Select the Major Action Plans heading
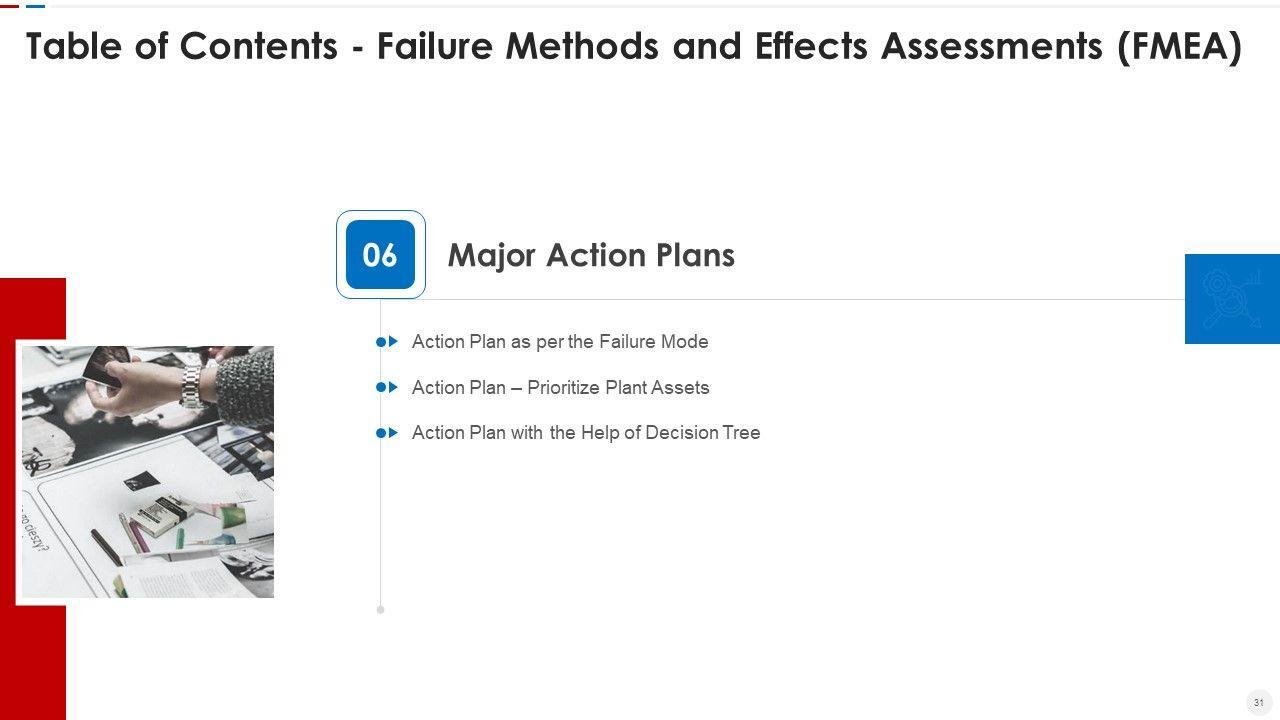 point(591,255)
